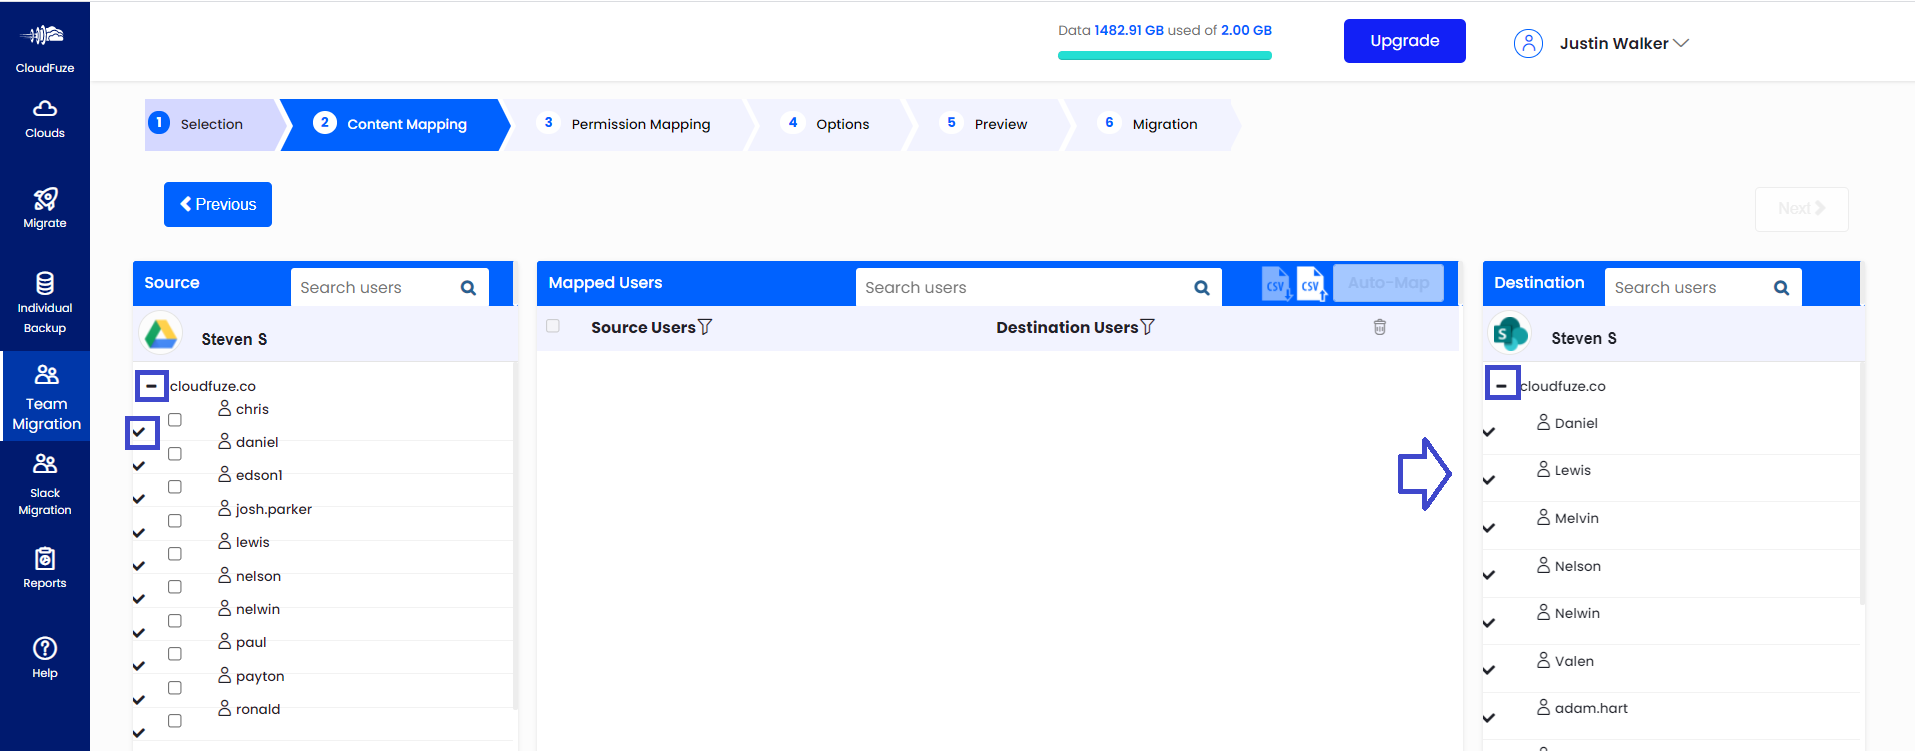Check the checkbox next to user ronald
This screenshot has height=751, width=1915.
click(x=175, y=720)
